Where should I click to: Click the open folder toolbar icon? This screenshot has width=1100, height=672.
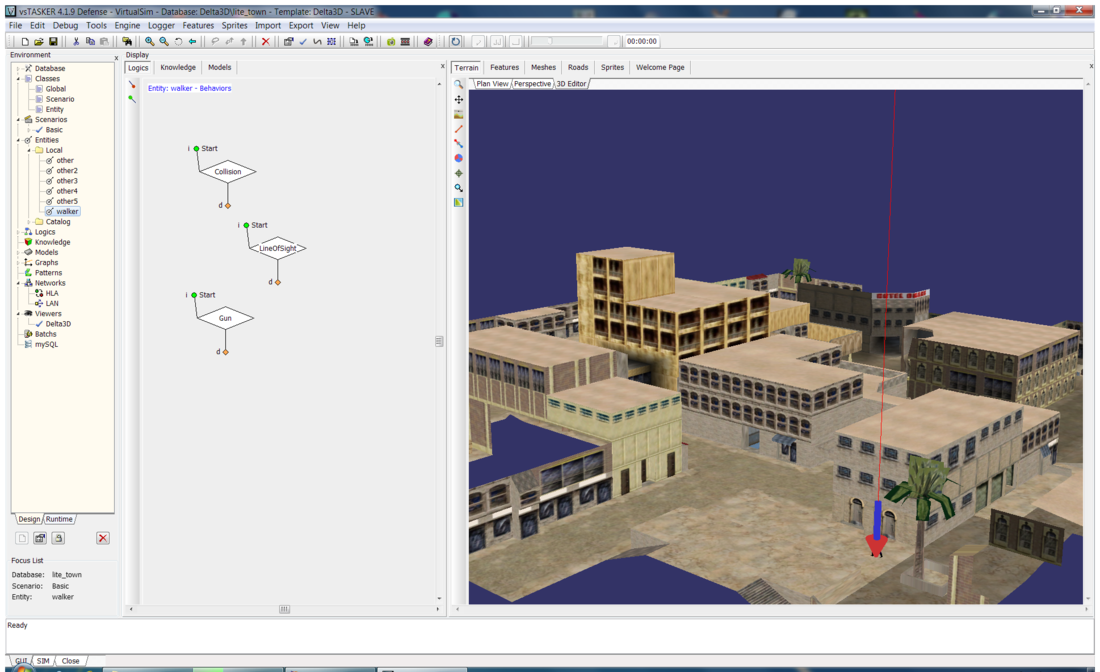39,42
